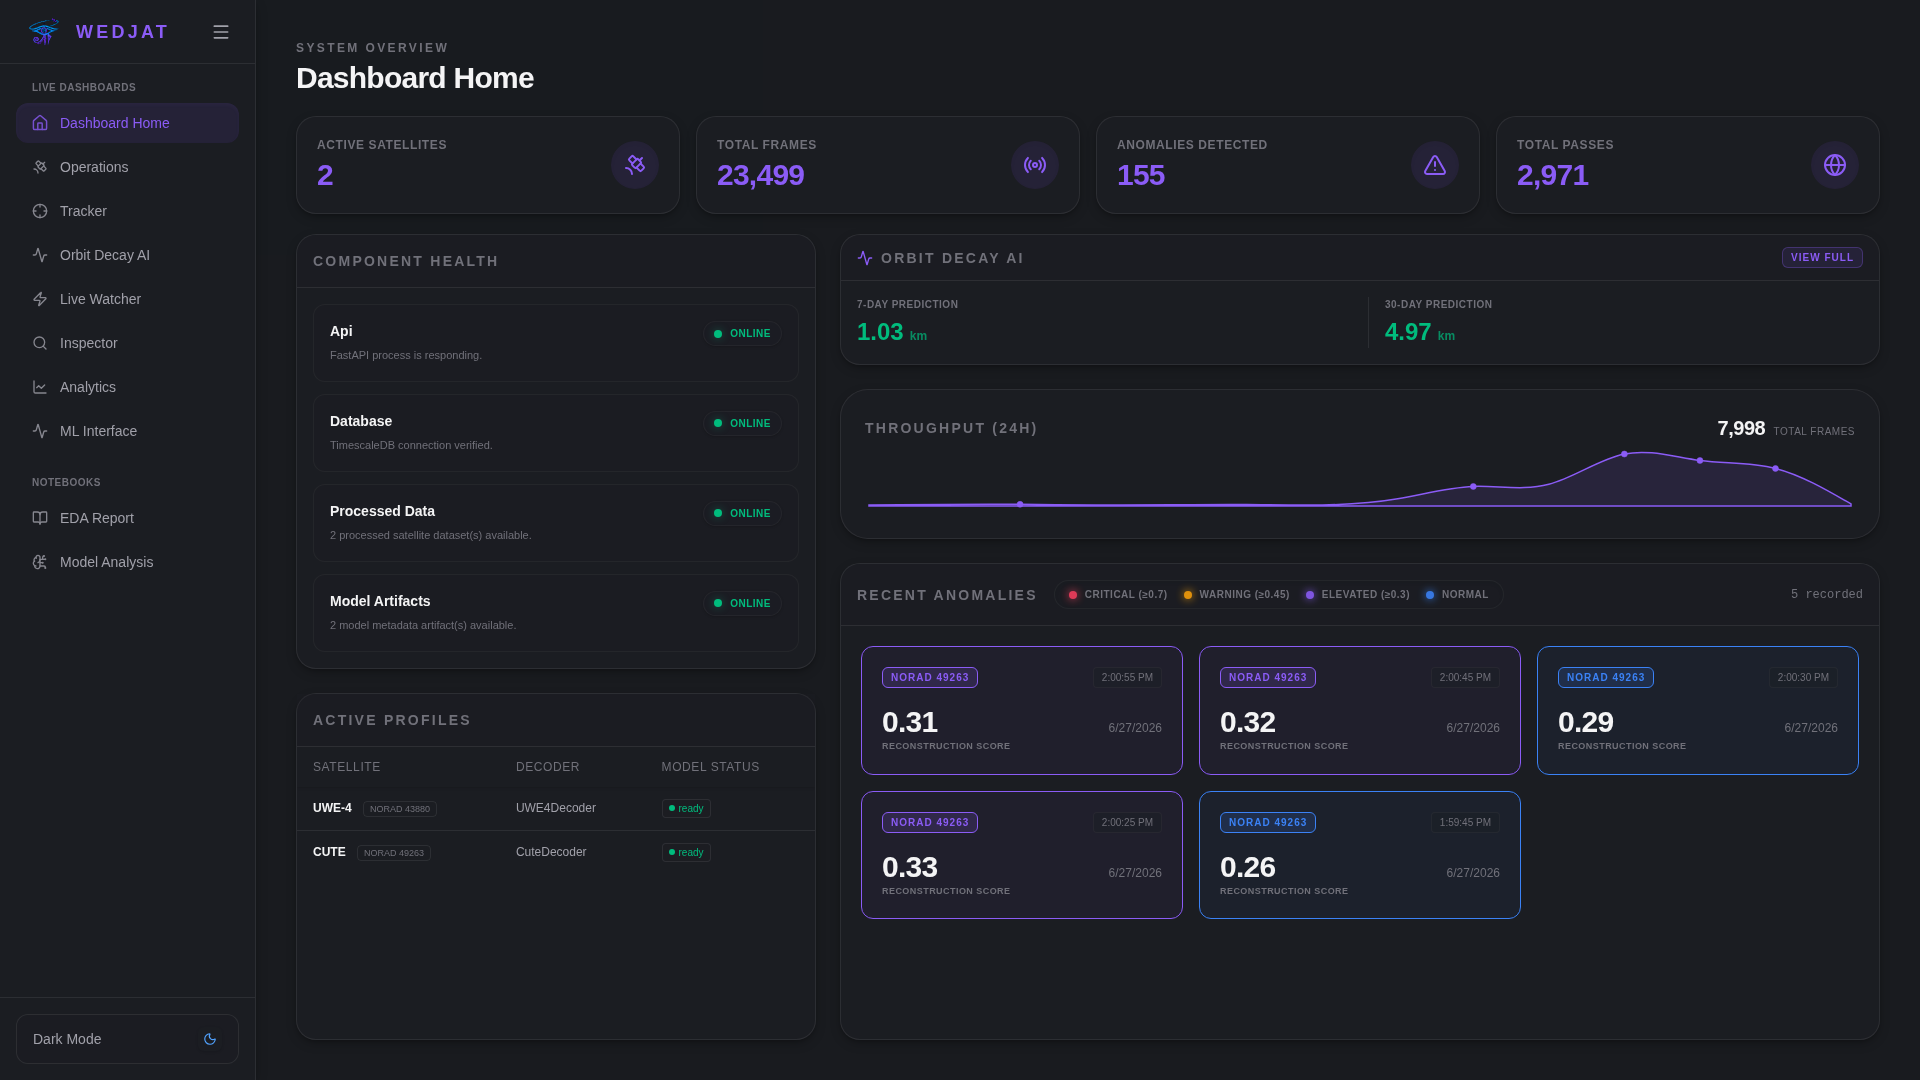Click the 155 anomalies detected figure
The image size is (1920, 1080).
(1140, 175)
